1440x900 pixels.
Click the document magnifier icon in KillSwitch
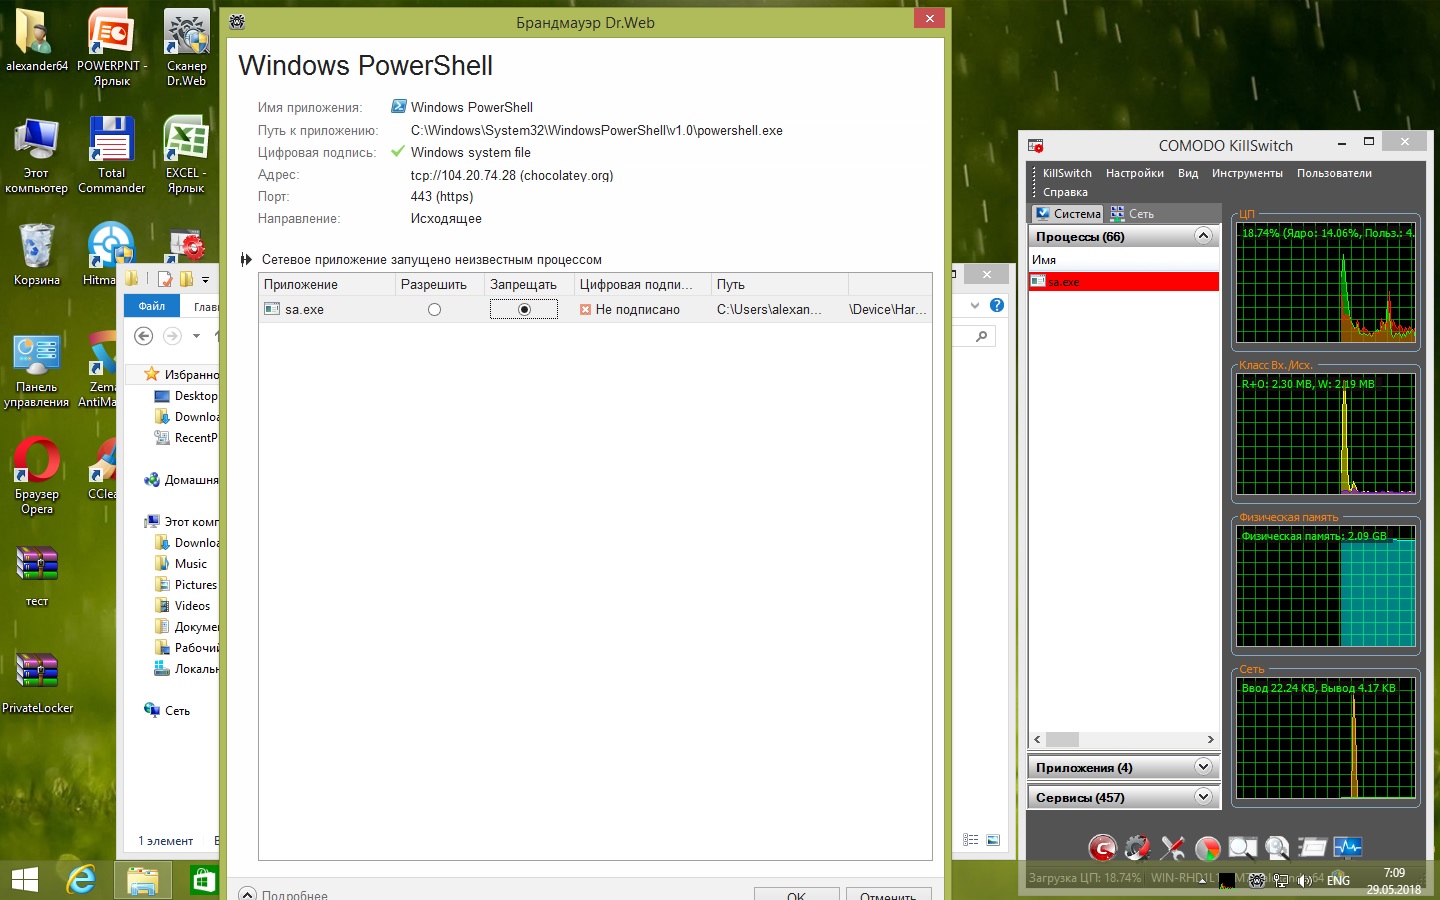1277,848
